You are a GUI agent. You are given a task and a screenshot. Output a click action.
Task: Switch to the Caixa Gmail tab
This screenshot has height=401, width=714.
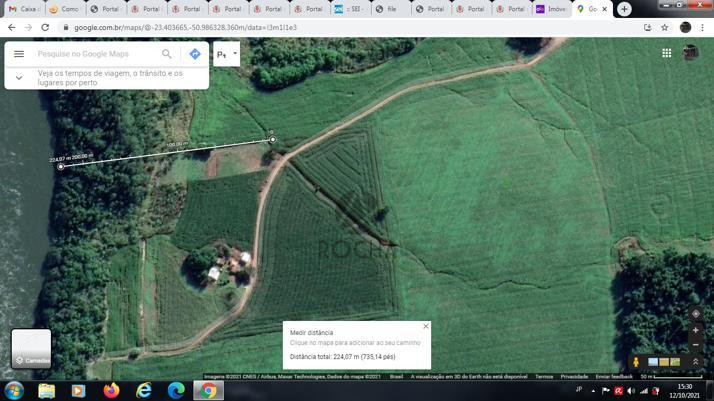(26, 9)
